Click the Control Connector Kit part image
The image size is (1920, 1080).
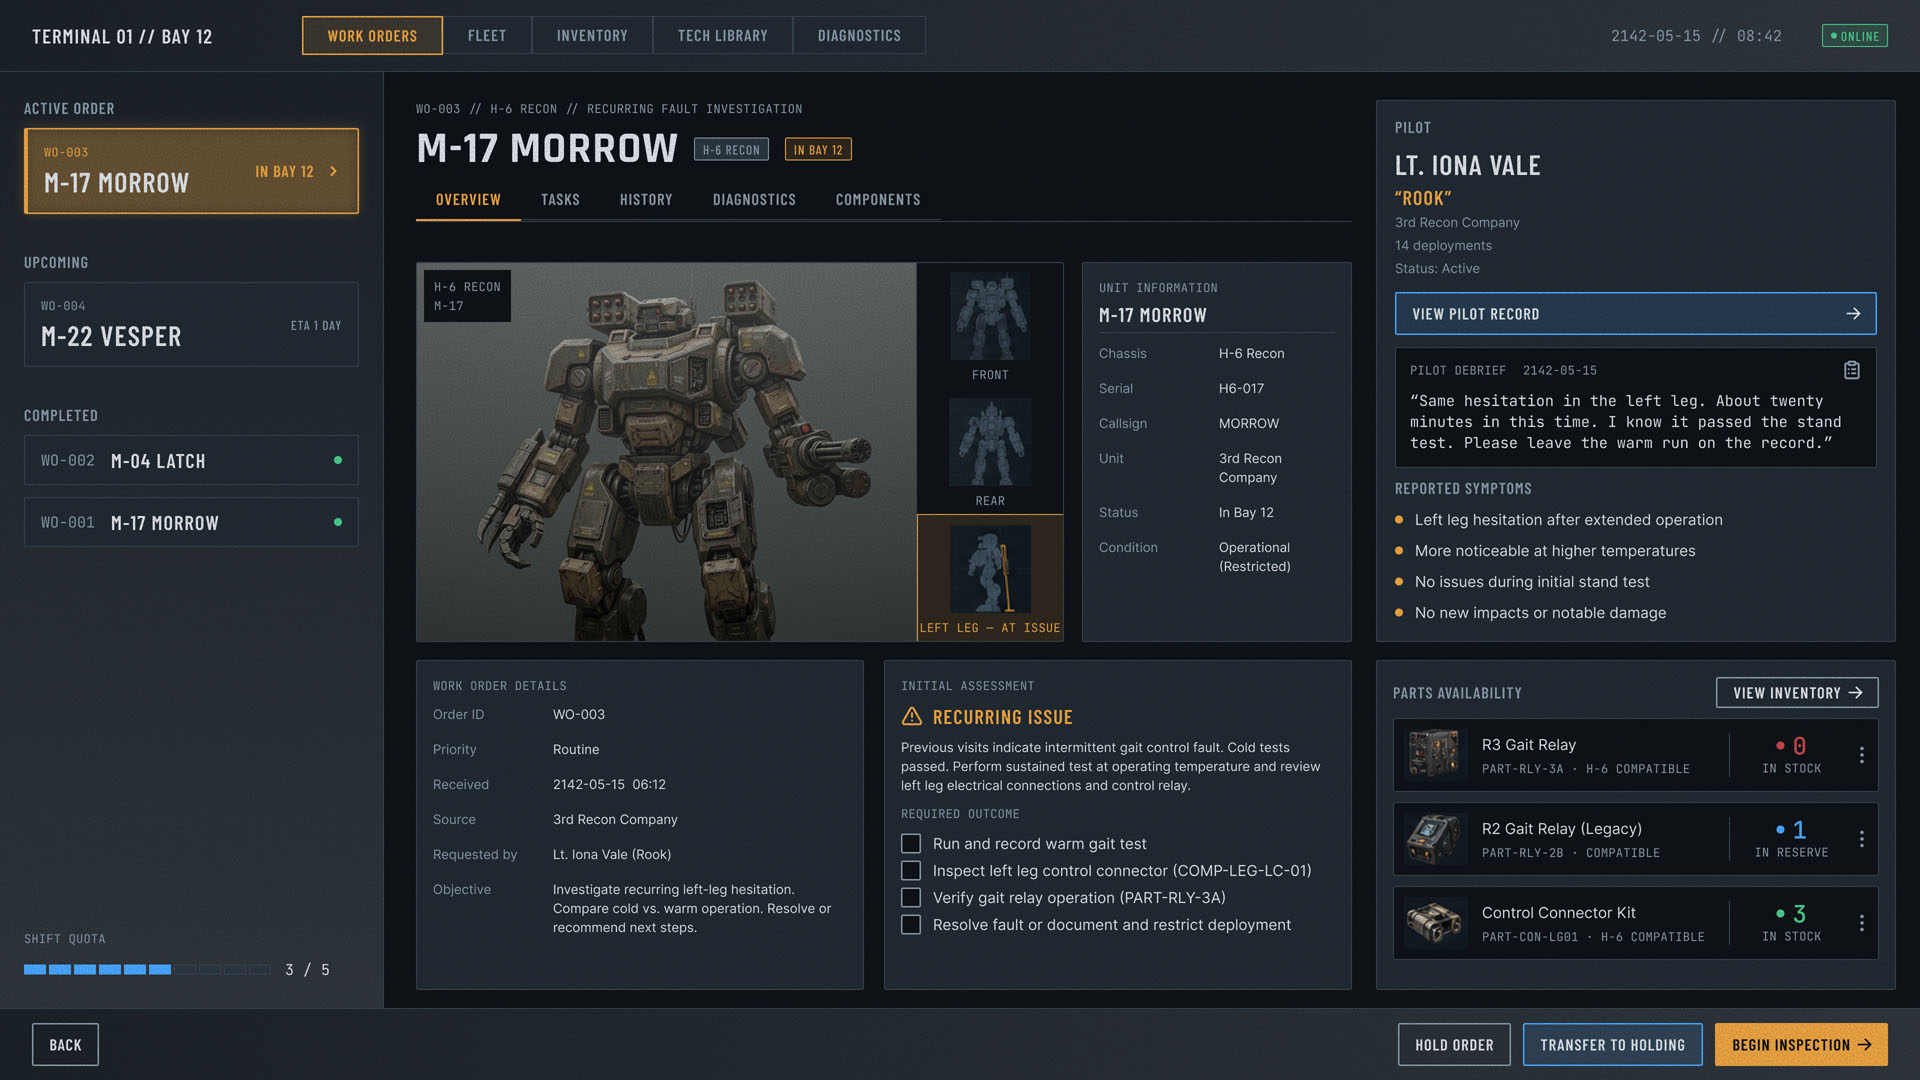(x=1433, y=922)
